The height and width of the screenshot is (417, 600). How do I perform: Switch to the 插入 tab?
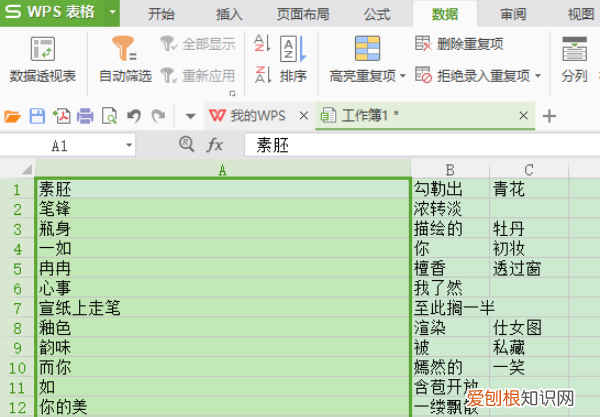pyautogui.click(x=229, y=15)
